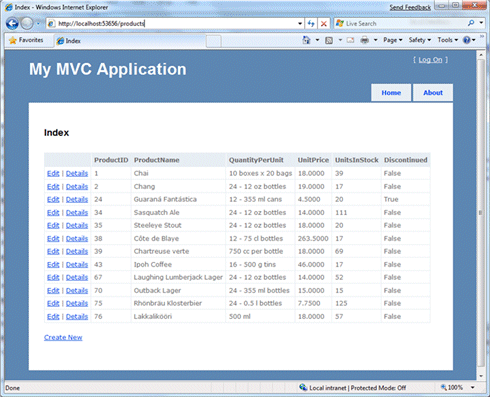Click the RSS Feeds toolbar icon
The width and height of the screenshot is (490, 397).
(x=329, y=40)
